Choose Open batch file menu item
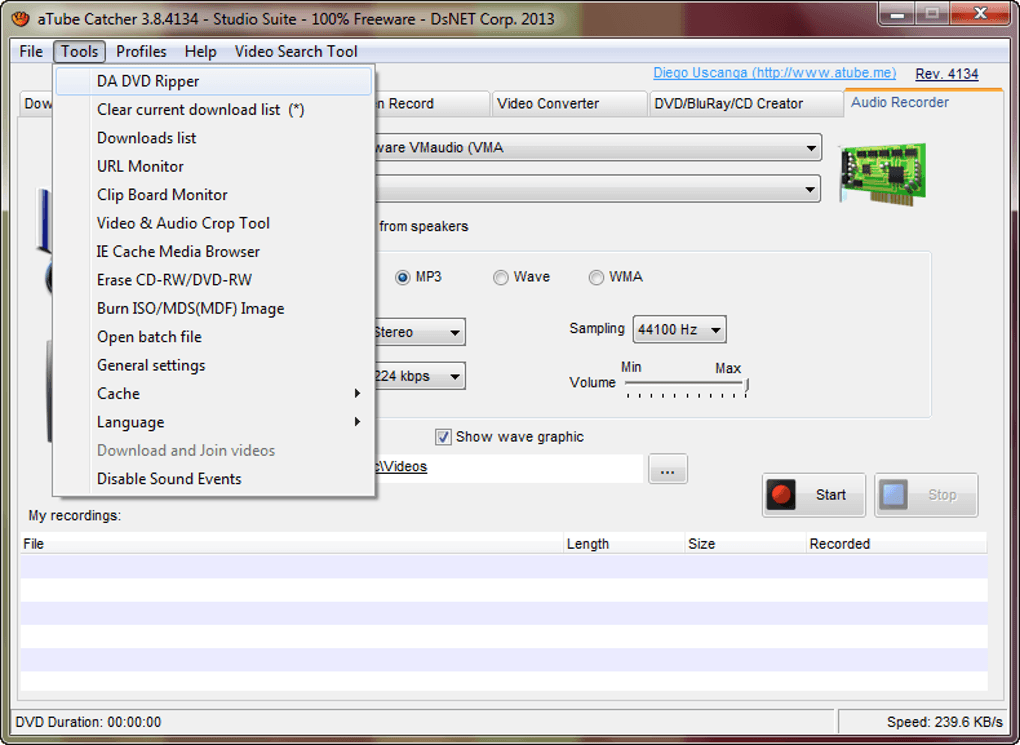Screen dimensions: 1020x745 point(214,337)
